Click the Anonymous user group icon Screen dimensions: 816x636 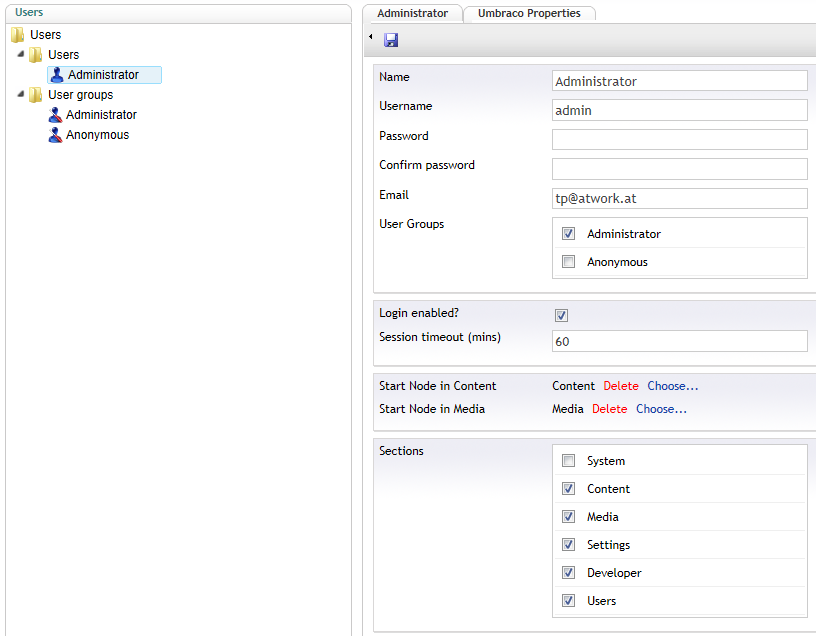click(x=55, y=135)
